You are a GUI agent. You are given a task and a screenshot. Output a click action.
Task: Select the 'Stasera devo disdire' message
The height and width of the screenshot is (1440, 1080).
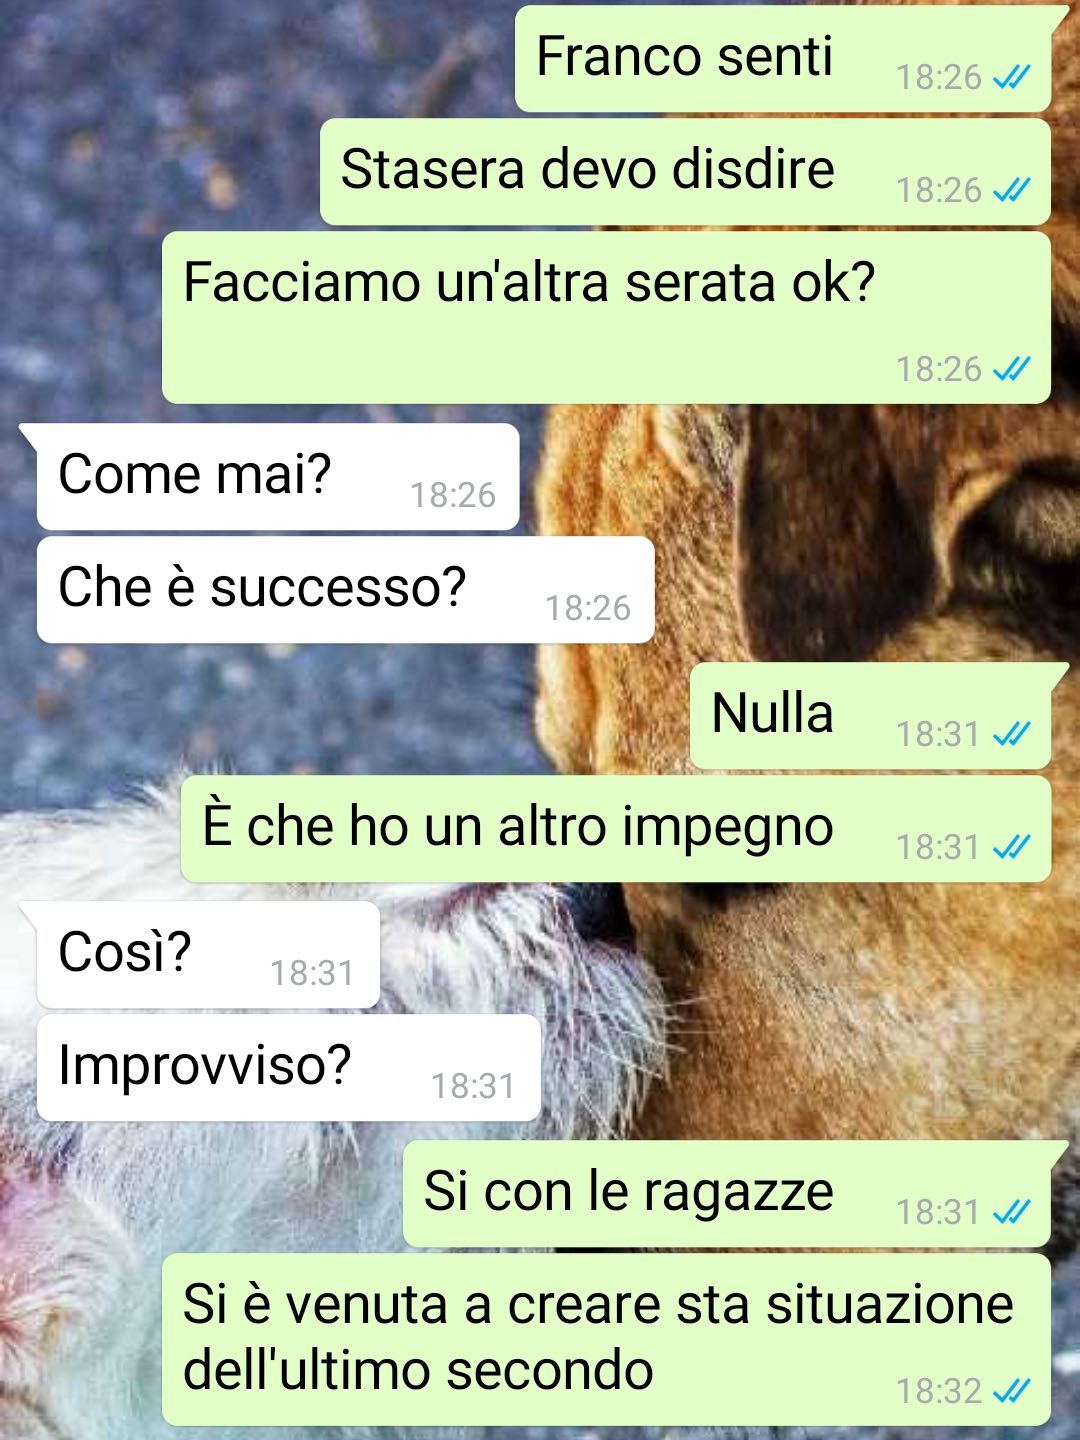coord(685,172)
